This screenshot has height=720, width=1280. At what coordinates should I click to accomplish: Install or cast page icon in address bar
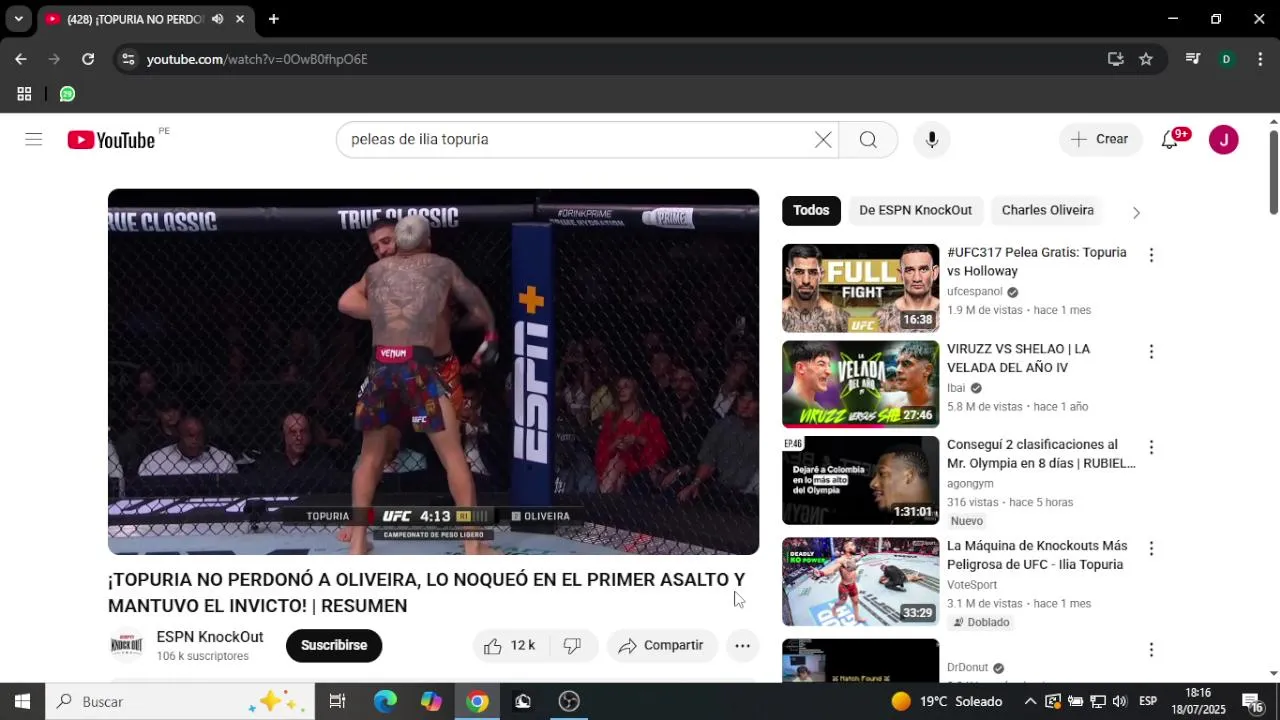(1116, 59)
